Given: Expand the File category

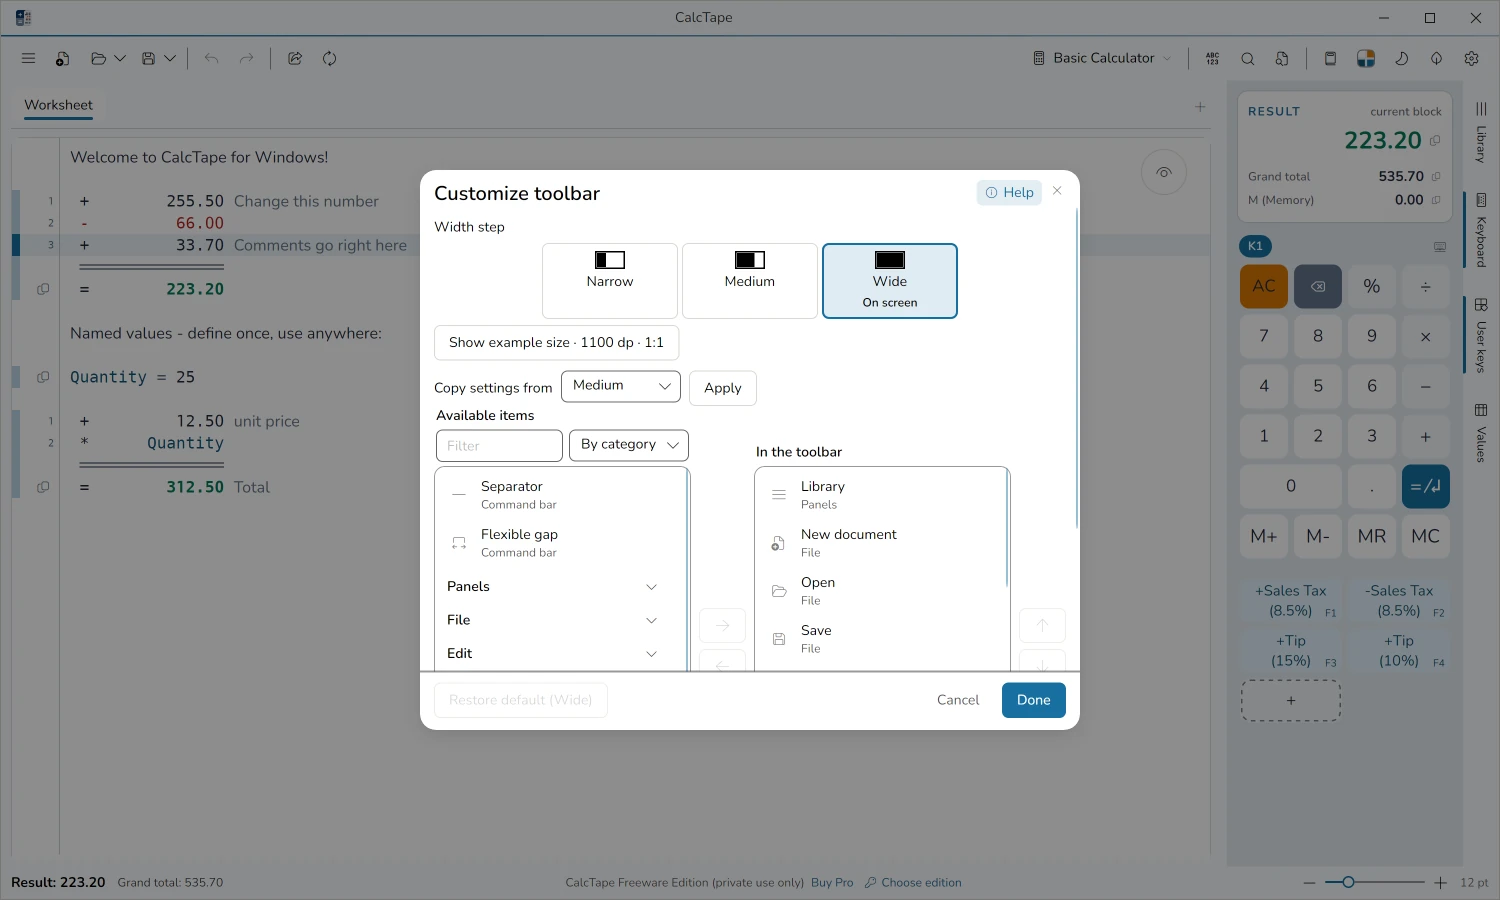Looking at the screenshot, I should [553, 620].
